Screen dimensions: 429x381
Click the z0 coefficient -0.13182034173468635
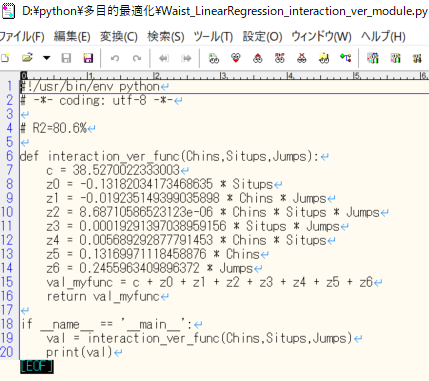pyautogui.click(x=146, y=184)
